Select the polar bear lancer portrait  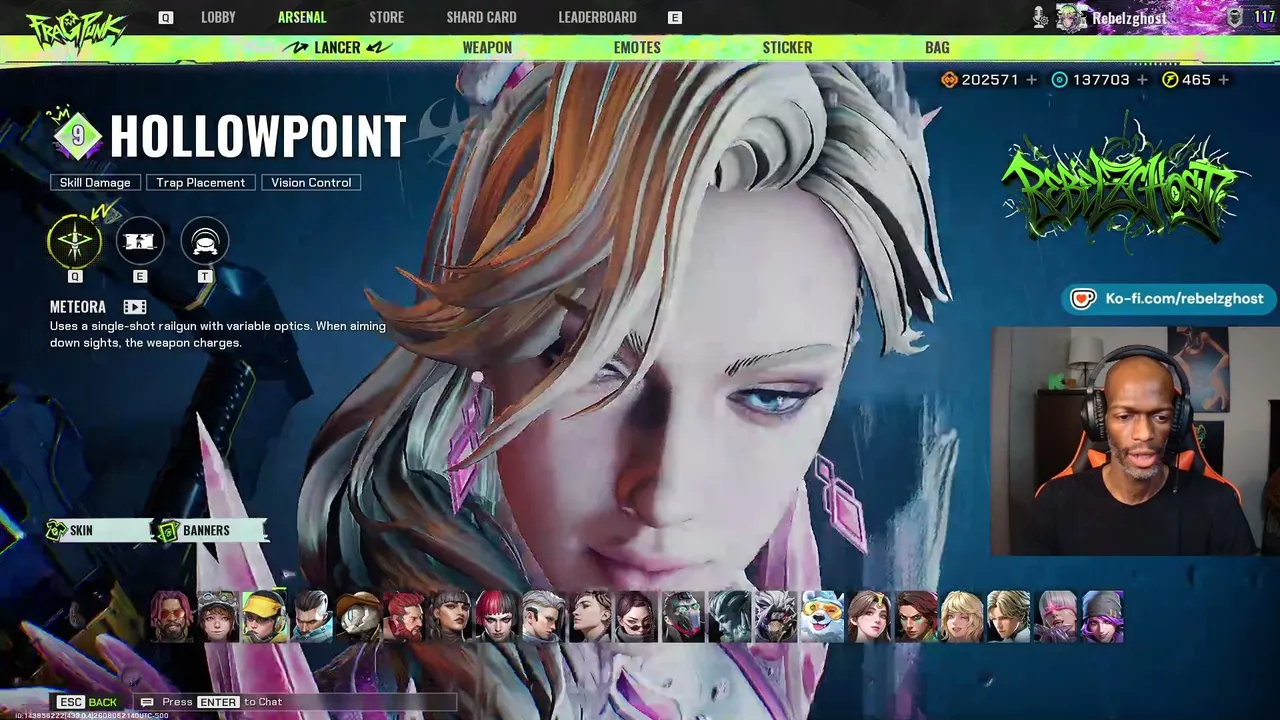click(821, 616)
